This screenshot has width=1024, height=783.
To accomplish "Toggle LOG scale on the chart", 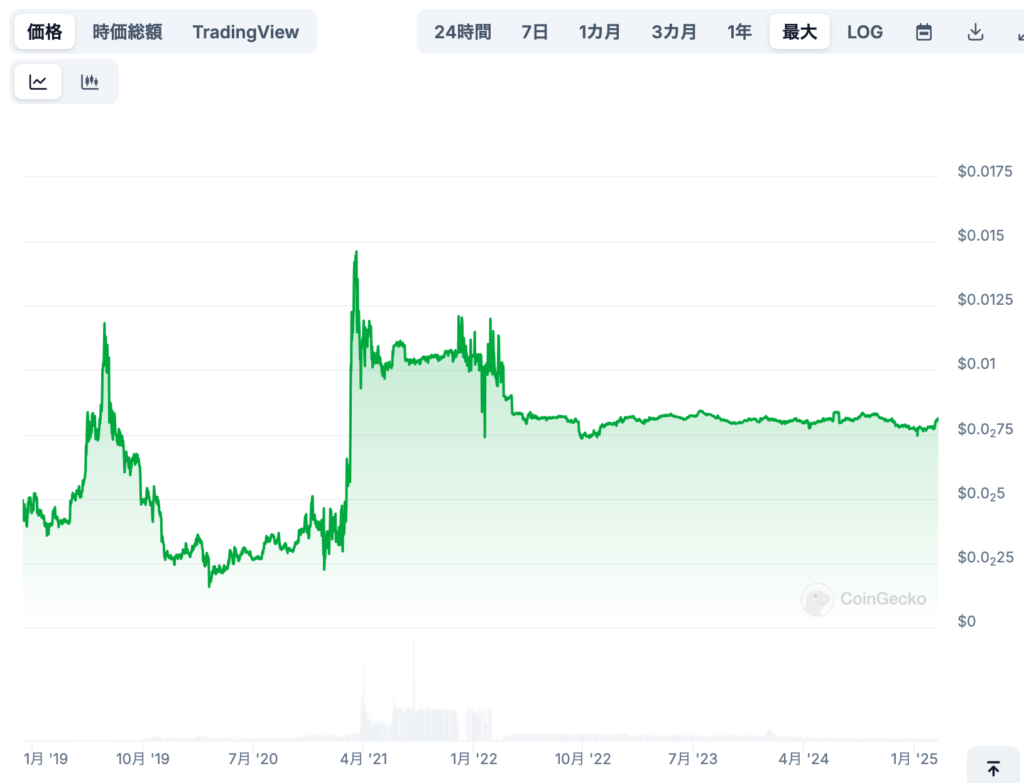I will click(865, 32).
